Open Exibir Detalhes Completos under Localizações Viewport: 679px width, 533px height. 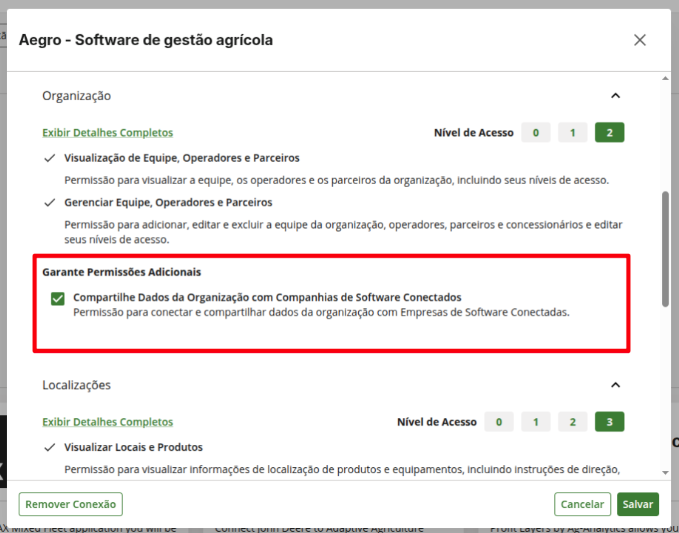tap(107, 422)
